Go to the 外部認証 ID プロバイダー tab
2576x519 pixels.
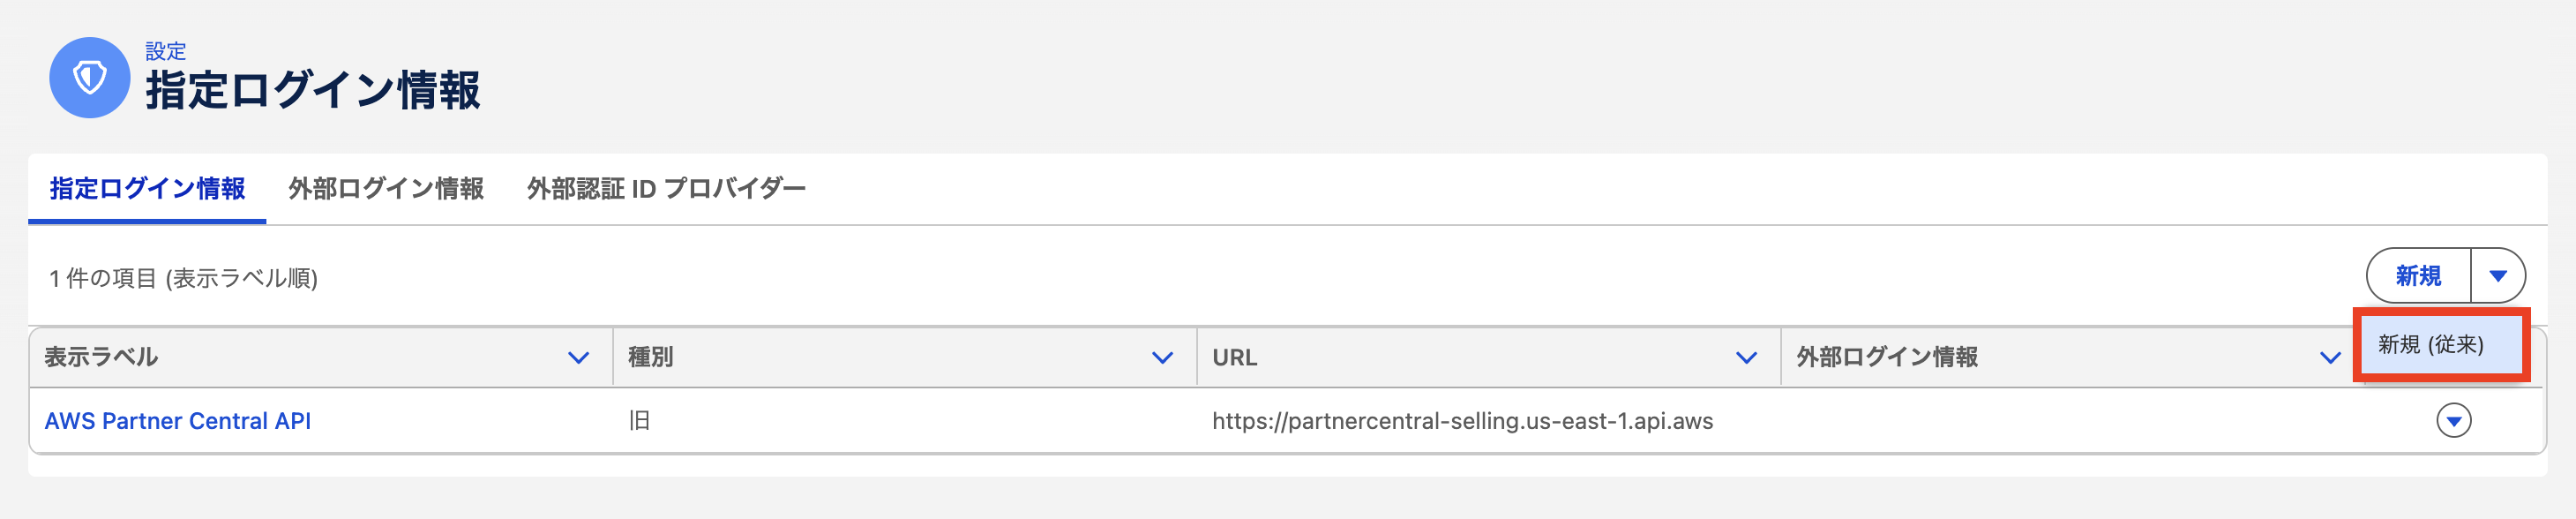[x=666, y=189]
